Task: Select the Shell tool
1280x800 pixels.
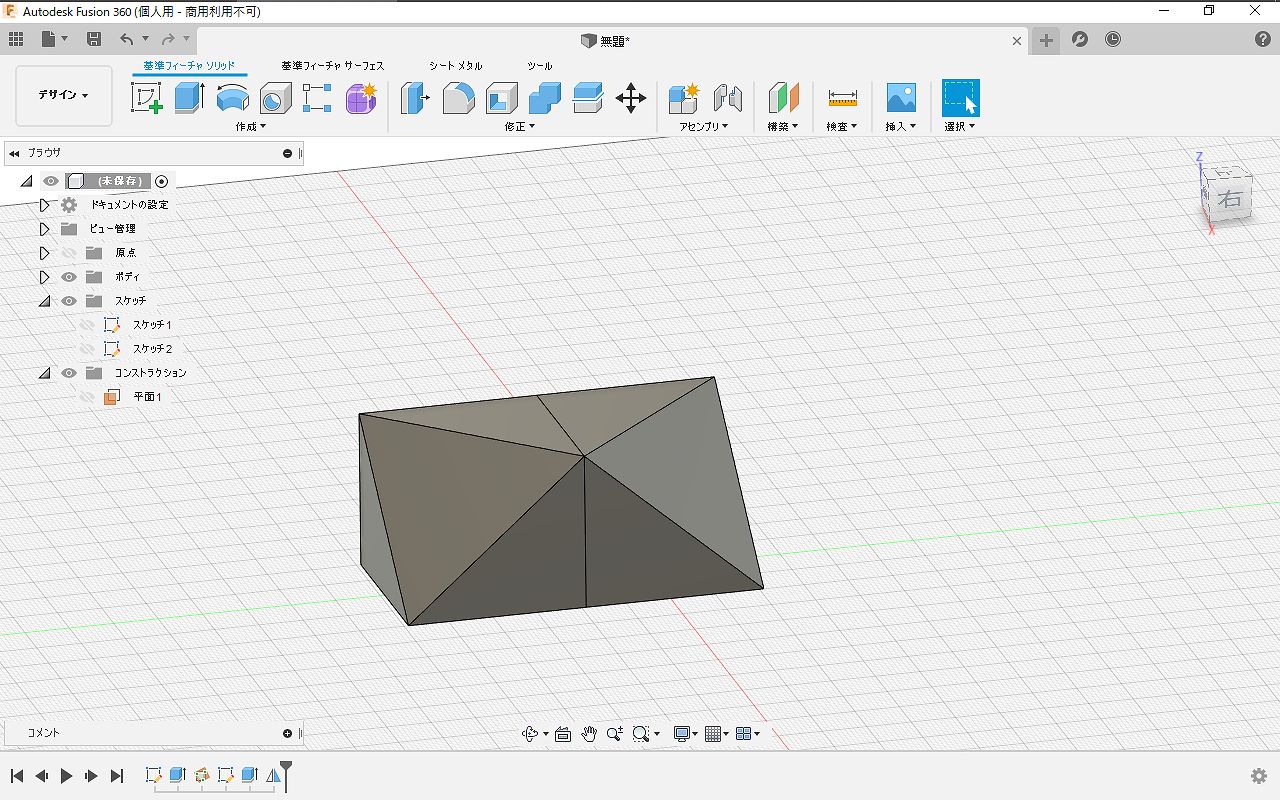Action: click(x=501, y=98)
